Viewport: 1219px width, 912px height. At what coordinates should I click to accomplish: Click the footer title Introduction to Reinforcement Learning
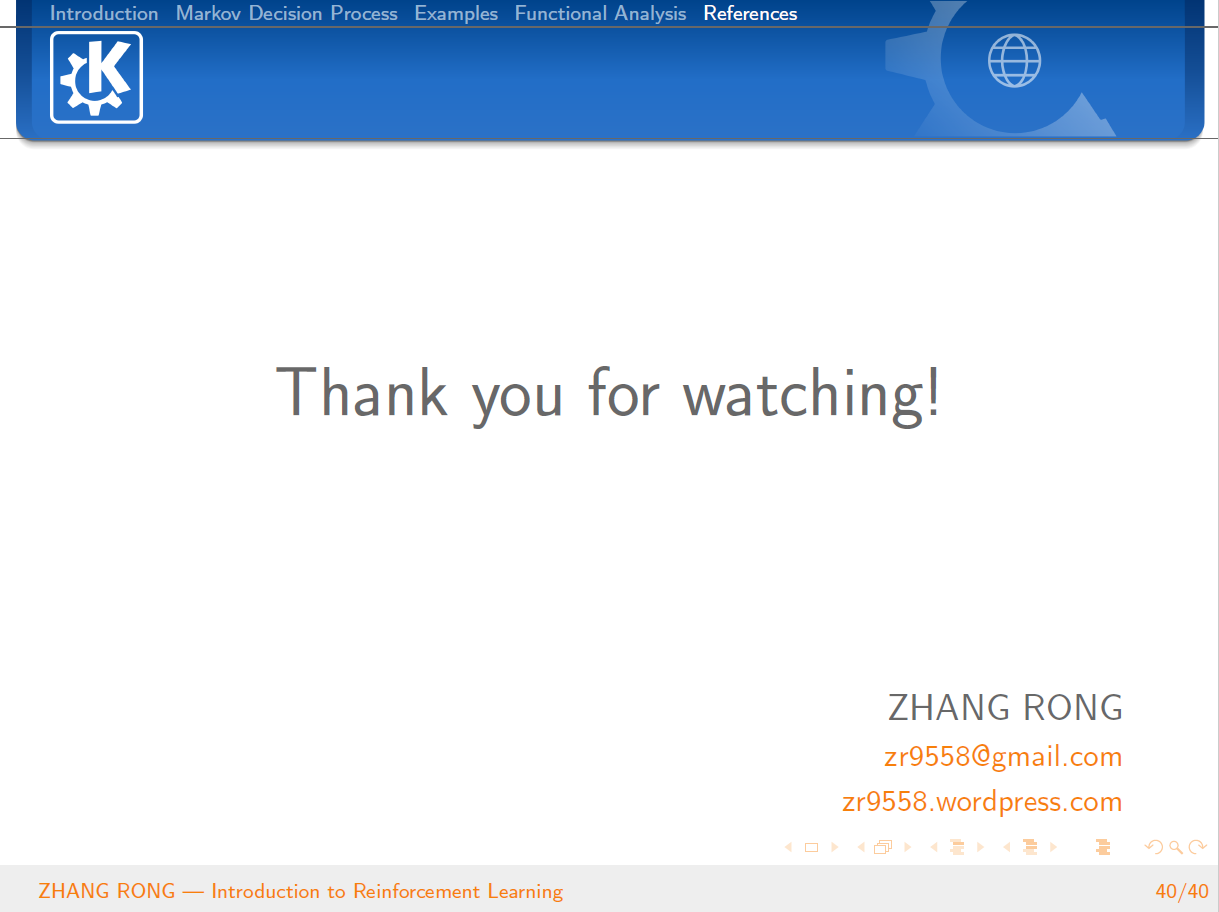(x=387, y=891)
